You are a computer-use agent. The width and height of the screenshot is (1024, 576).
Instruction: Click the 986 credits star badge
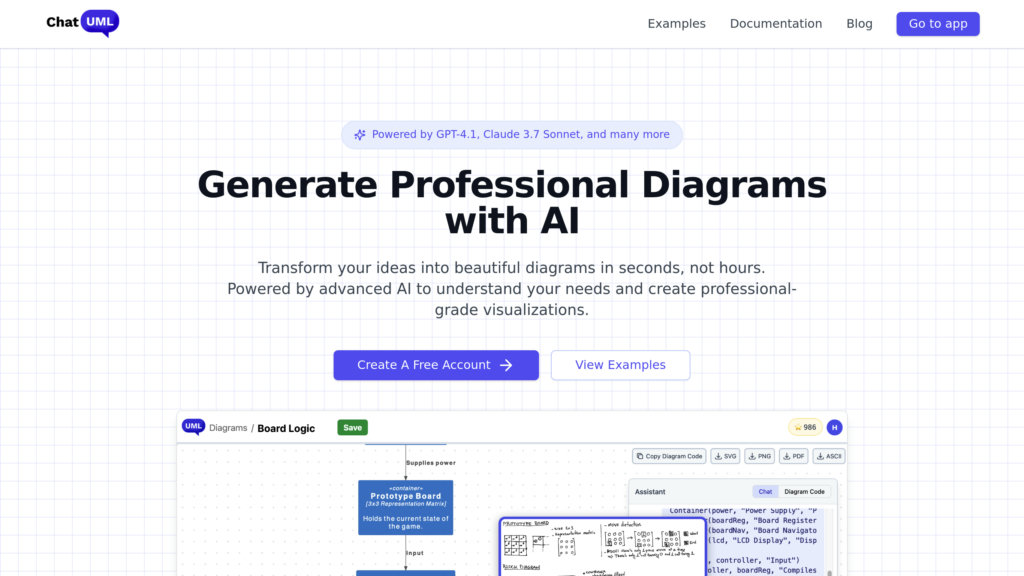[805, 427]
